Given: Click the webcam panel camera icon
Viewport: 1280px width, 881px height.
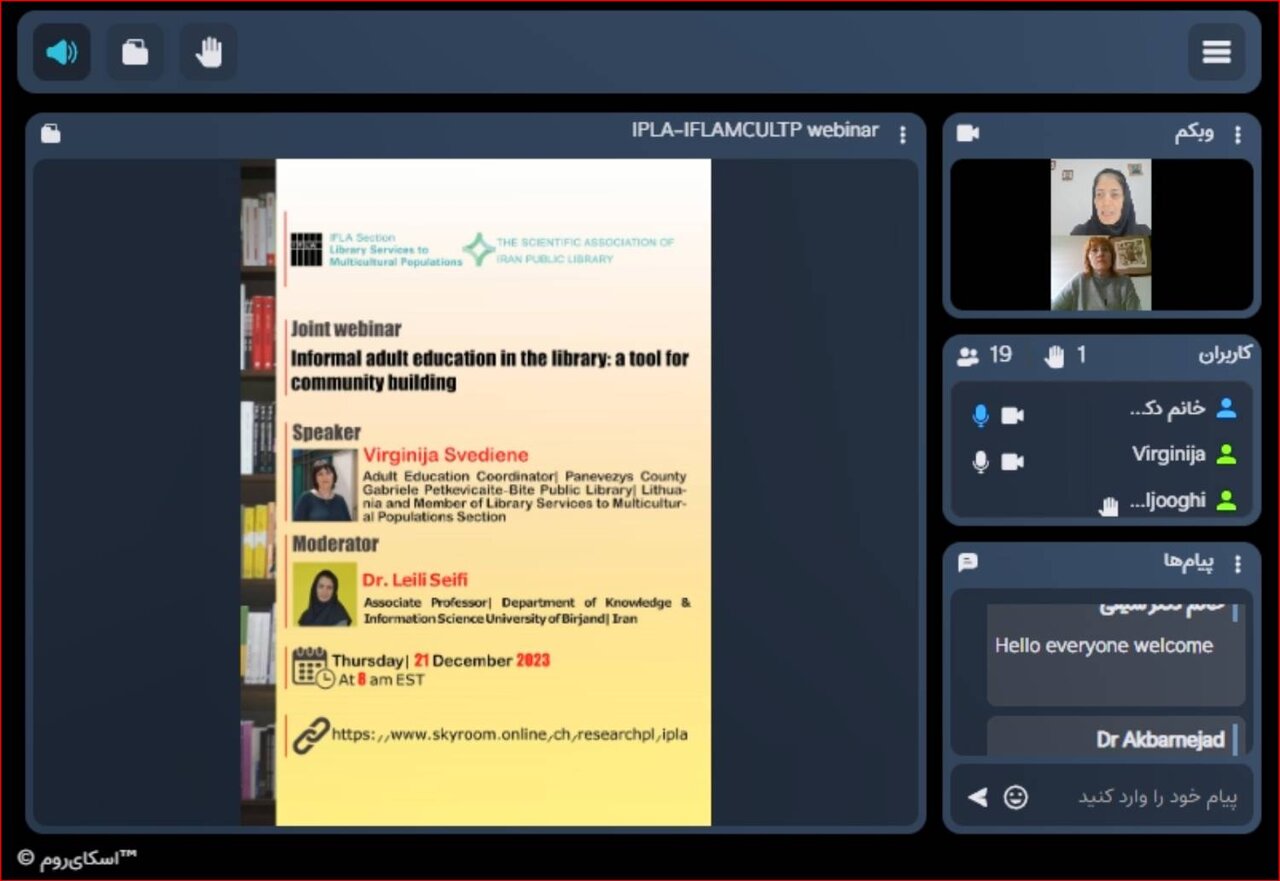Looking at the screenshot, I should (967, 133).
